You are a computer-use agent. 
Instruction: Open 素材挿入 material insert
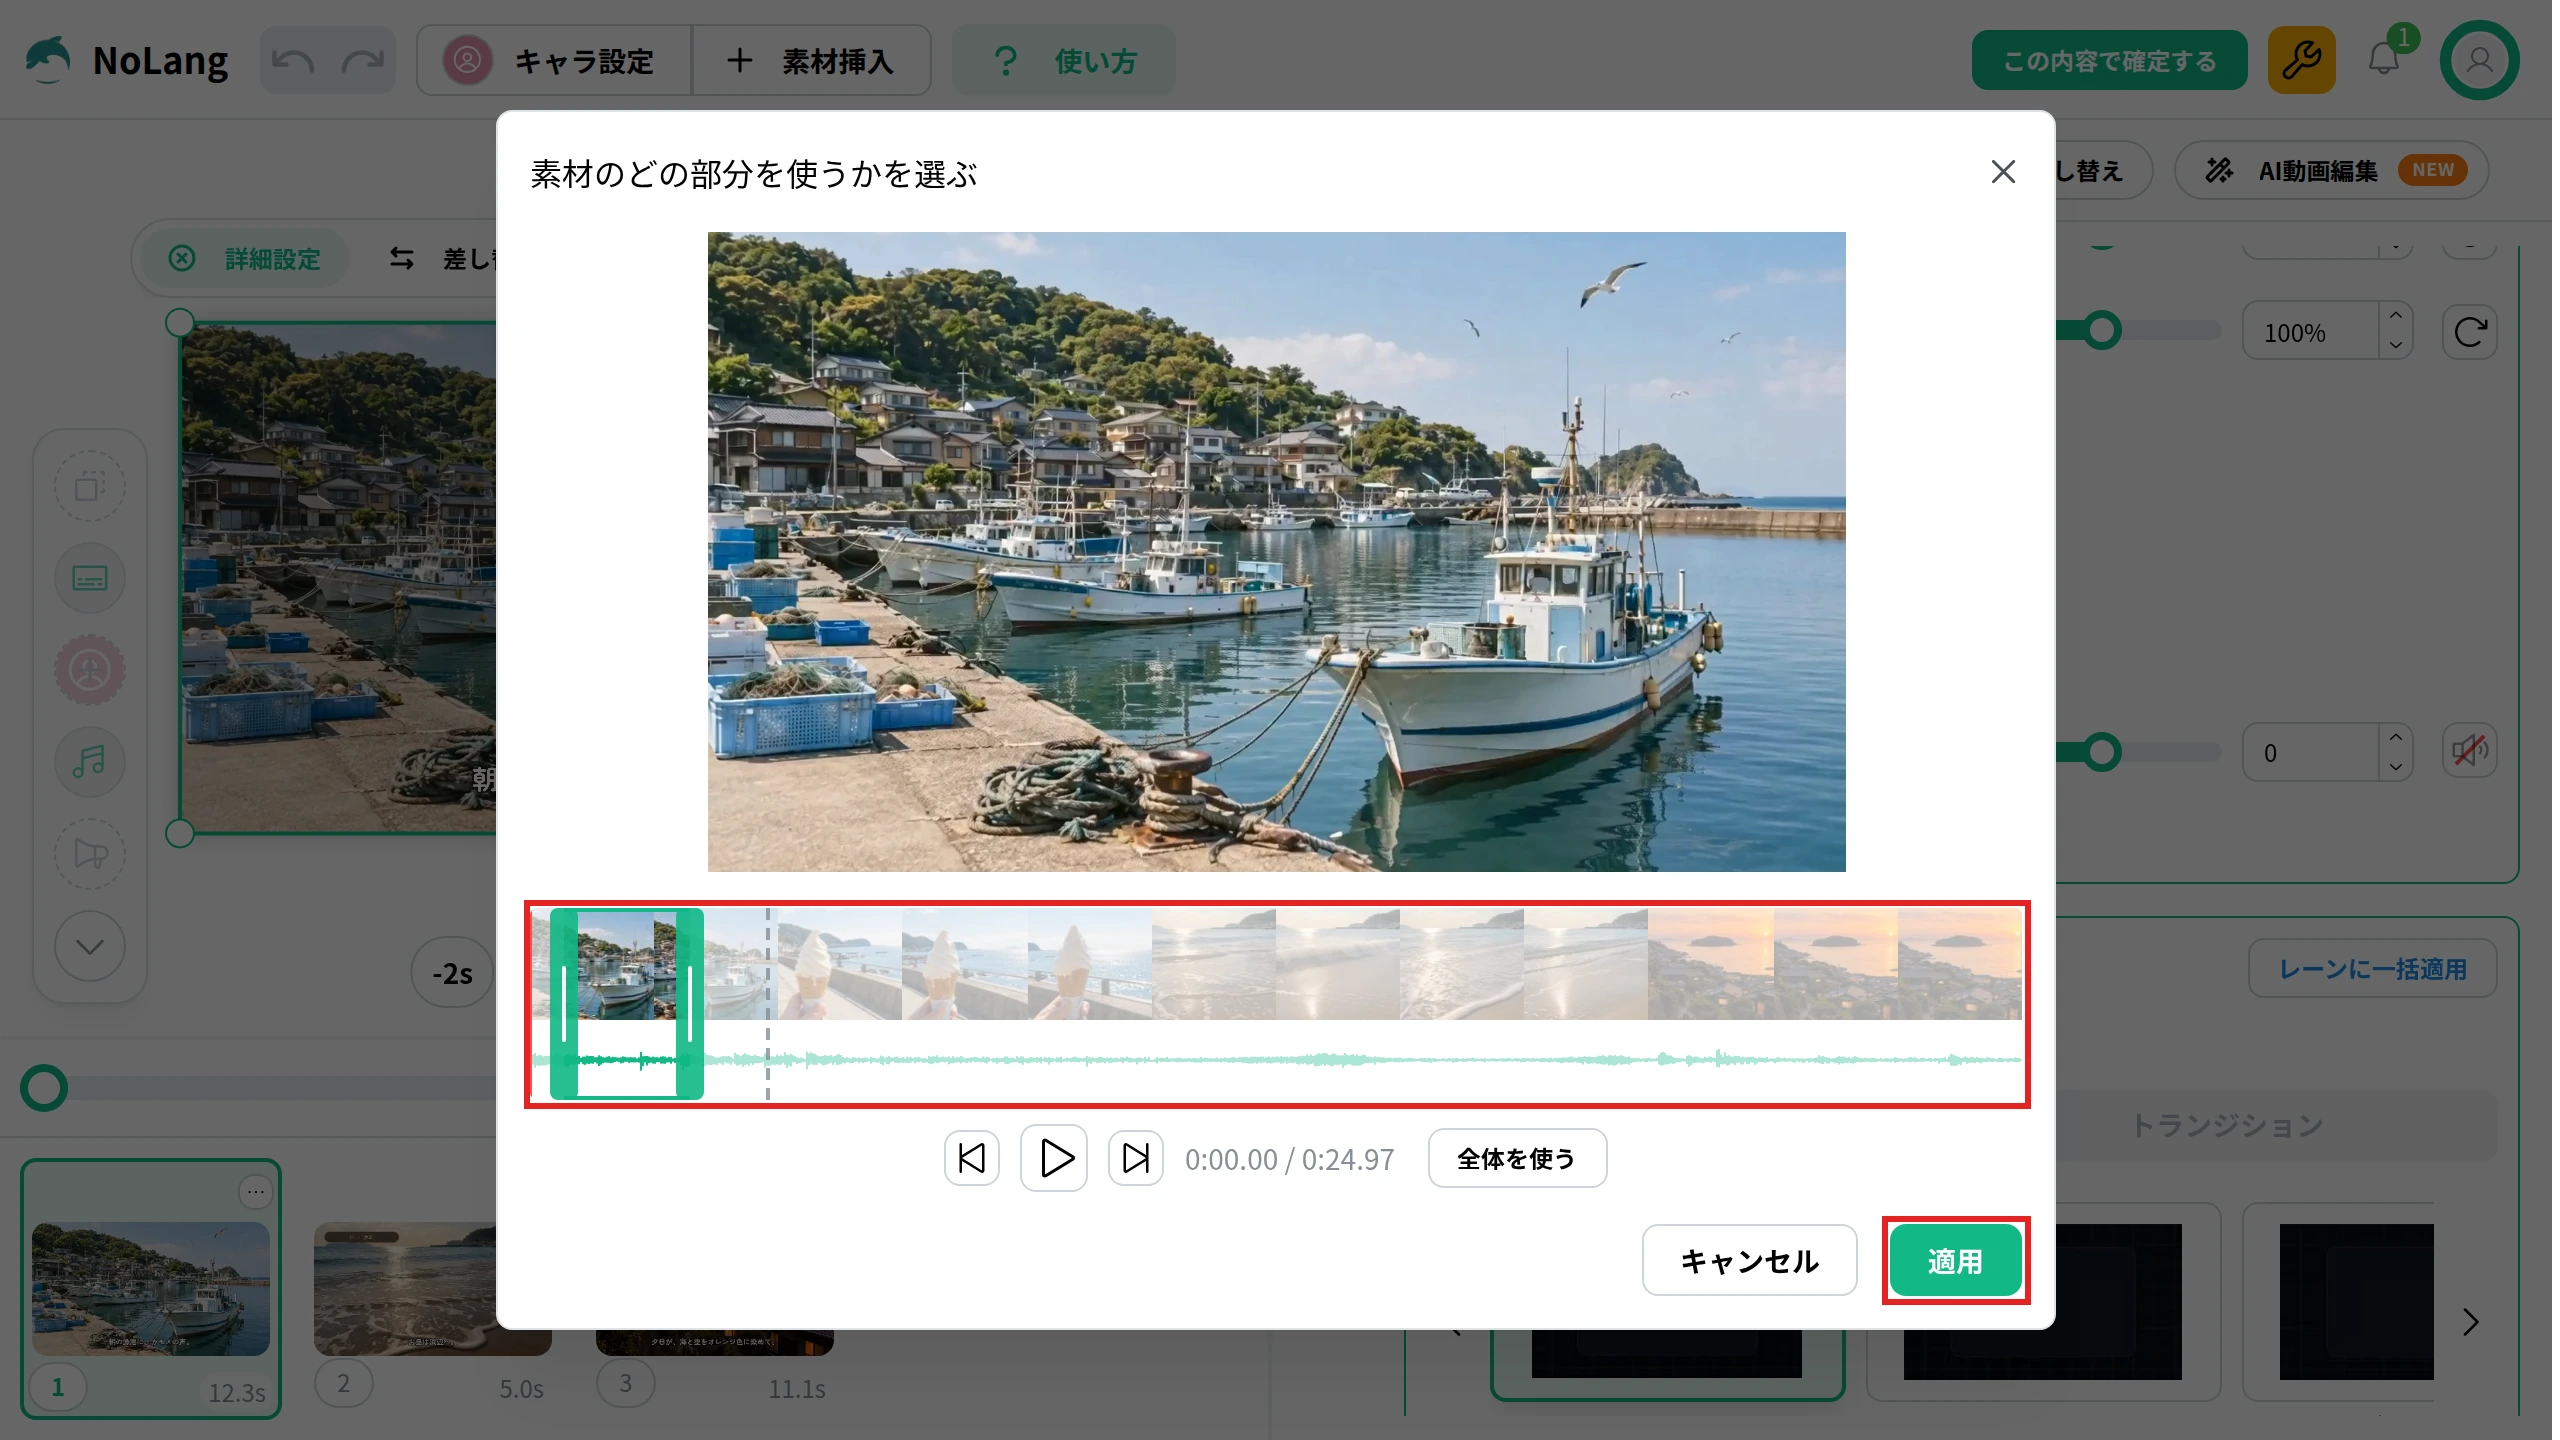[811, 61]
